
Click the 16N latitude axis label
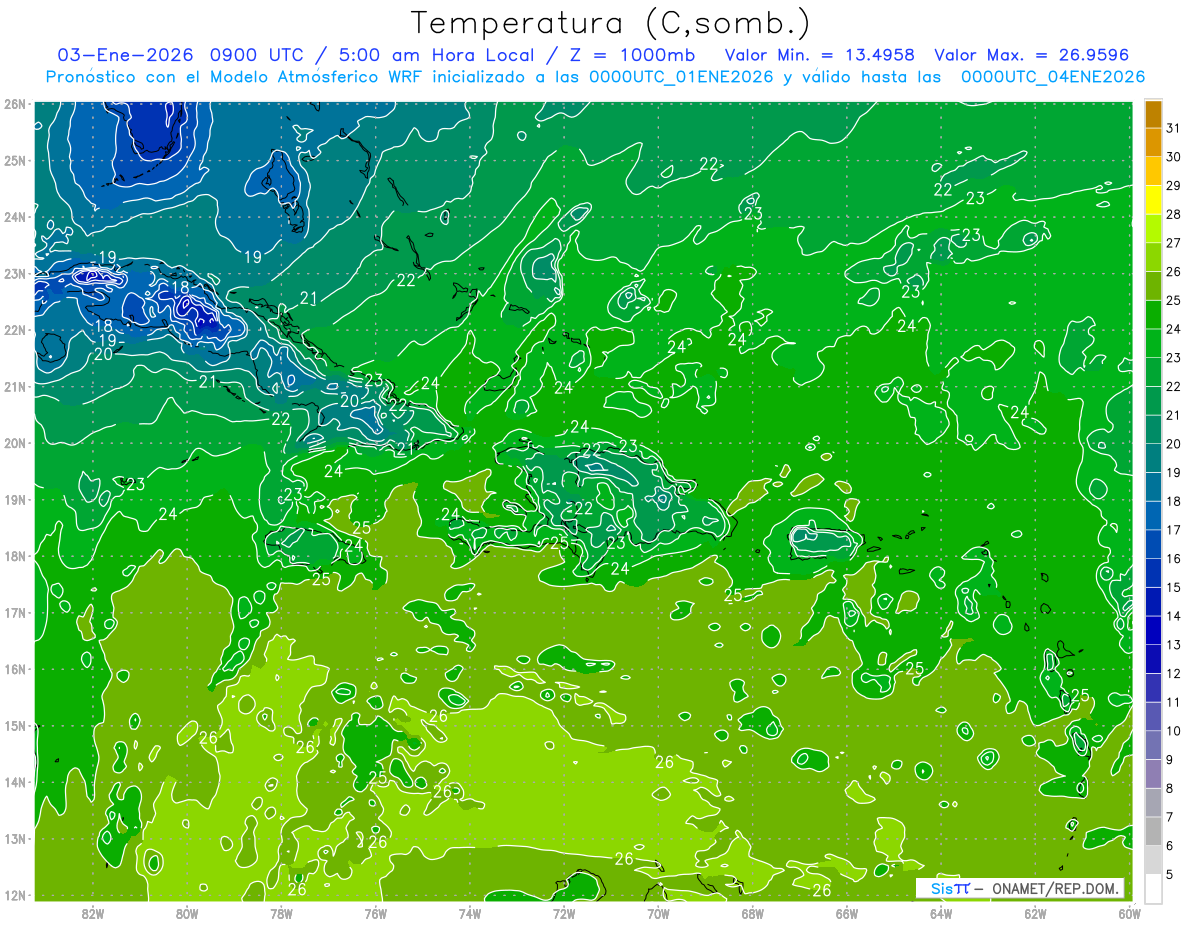point(14,669)
